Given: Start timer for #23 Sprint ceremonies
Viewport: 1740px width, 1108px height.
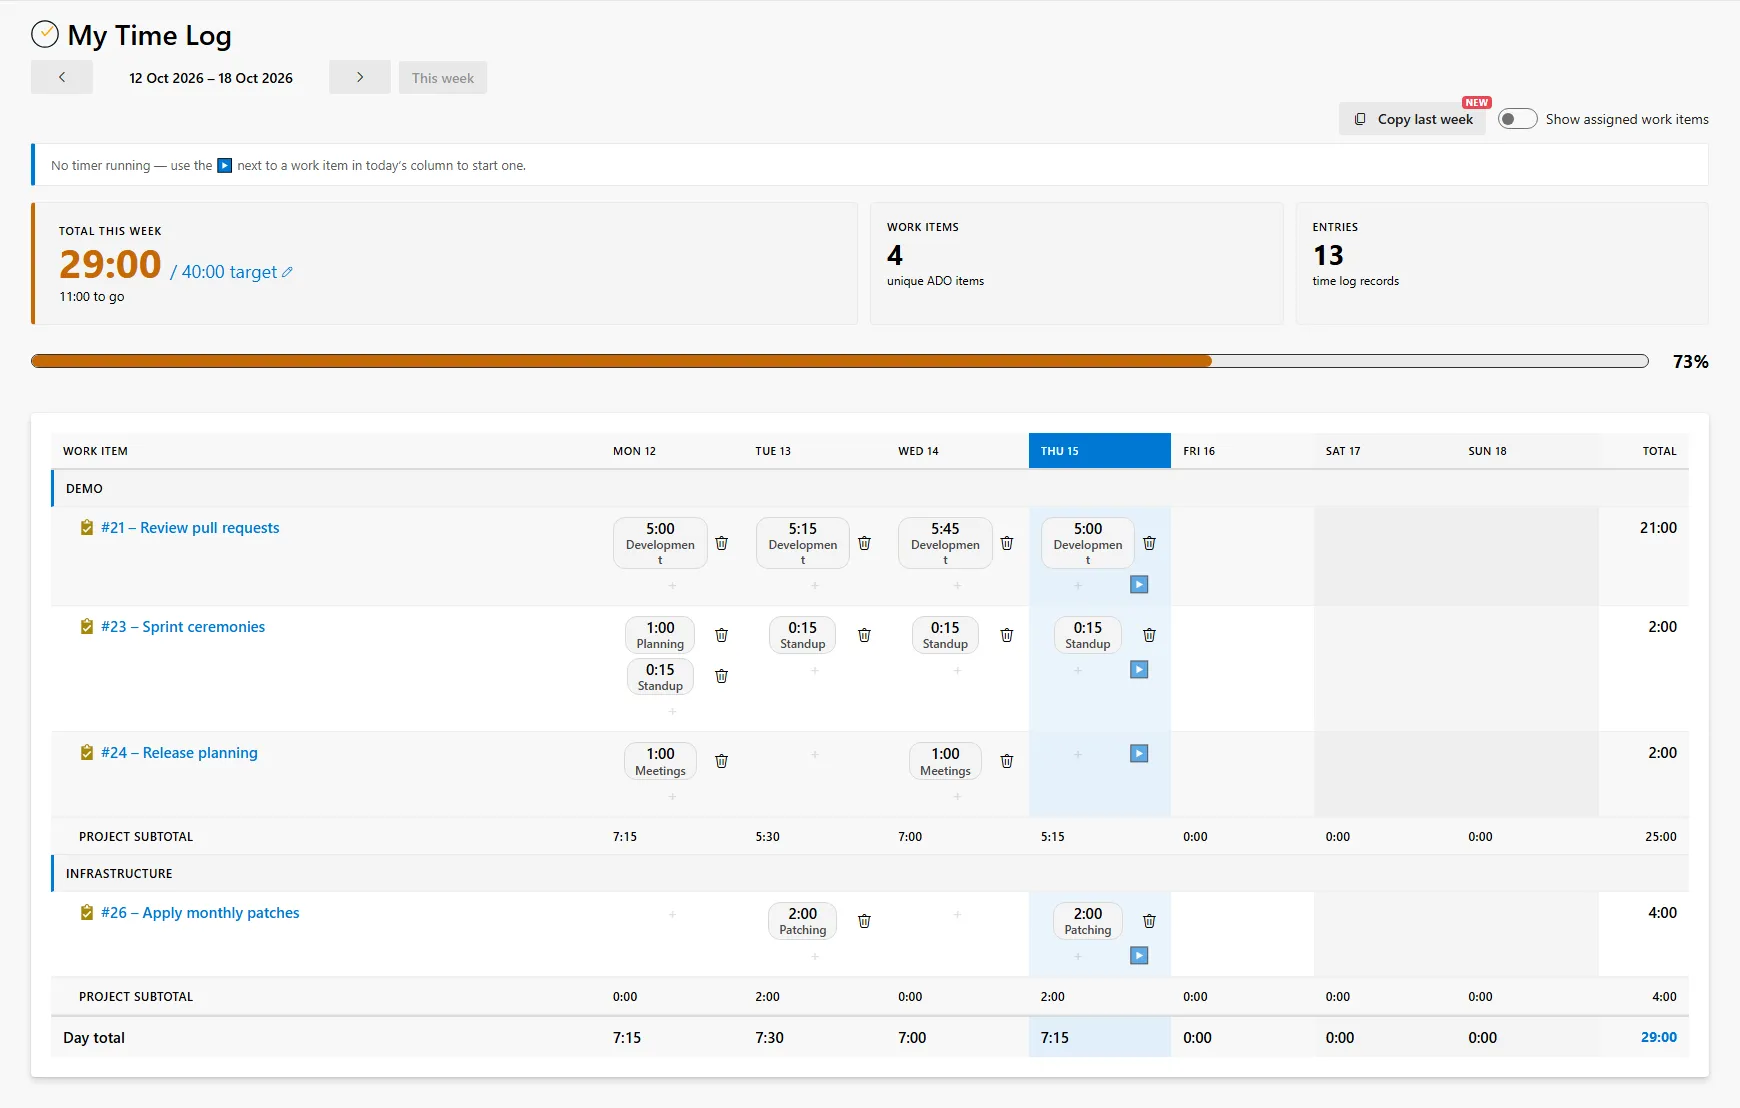Looking at the screenshot, I should pyautogui.click(x=1139, y=670).
